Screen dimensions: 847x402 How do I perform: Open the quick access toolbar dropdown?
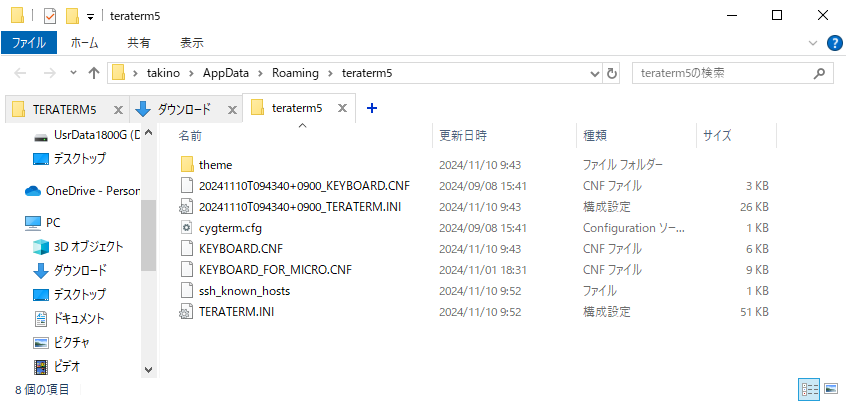(x=90, y=17)
